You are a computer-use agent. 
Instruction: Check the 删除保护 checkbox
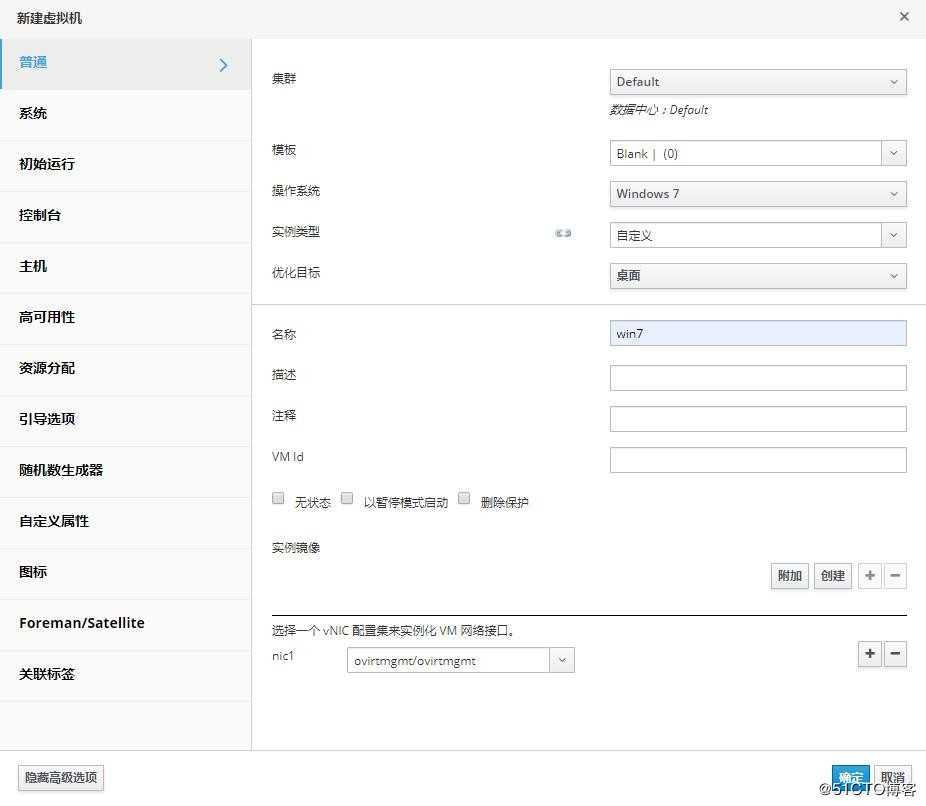464,498
